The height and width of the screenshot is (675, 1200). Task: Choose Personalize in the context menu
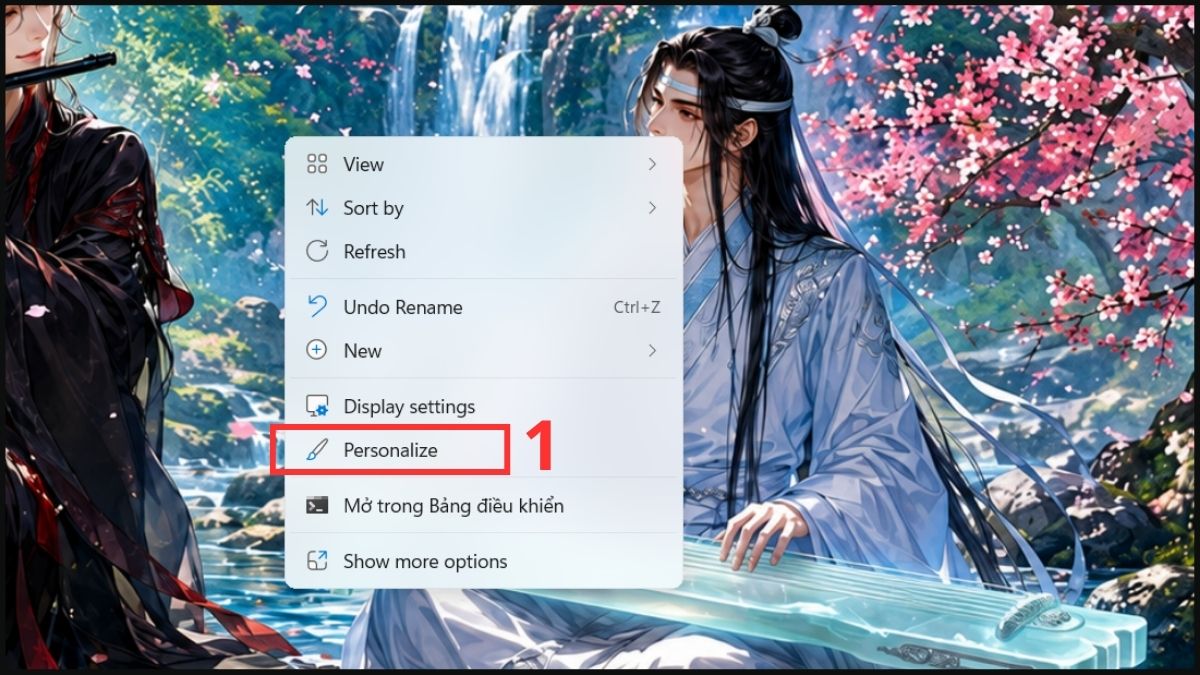click(483, 450)
